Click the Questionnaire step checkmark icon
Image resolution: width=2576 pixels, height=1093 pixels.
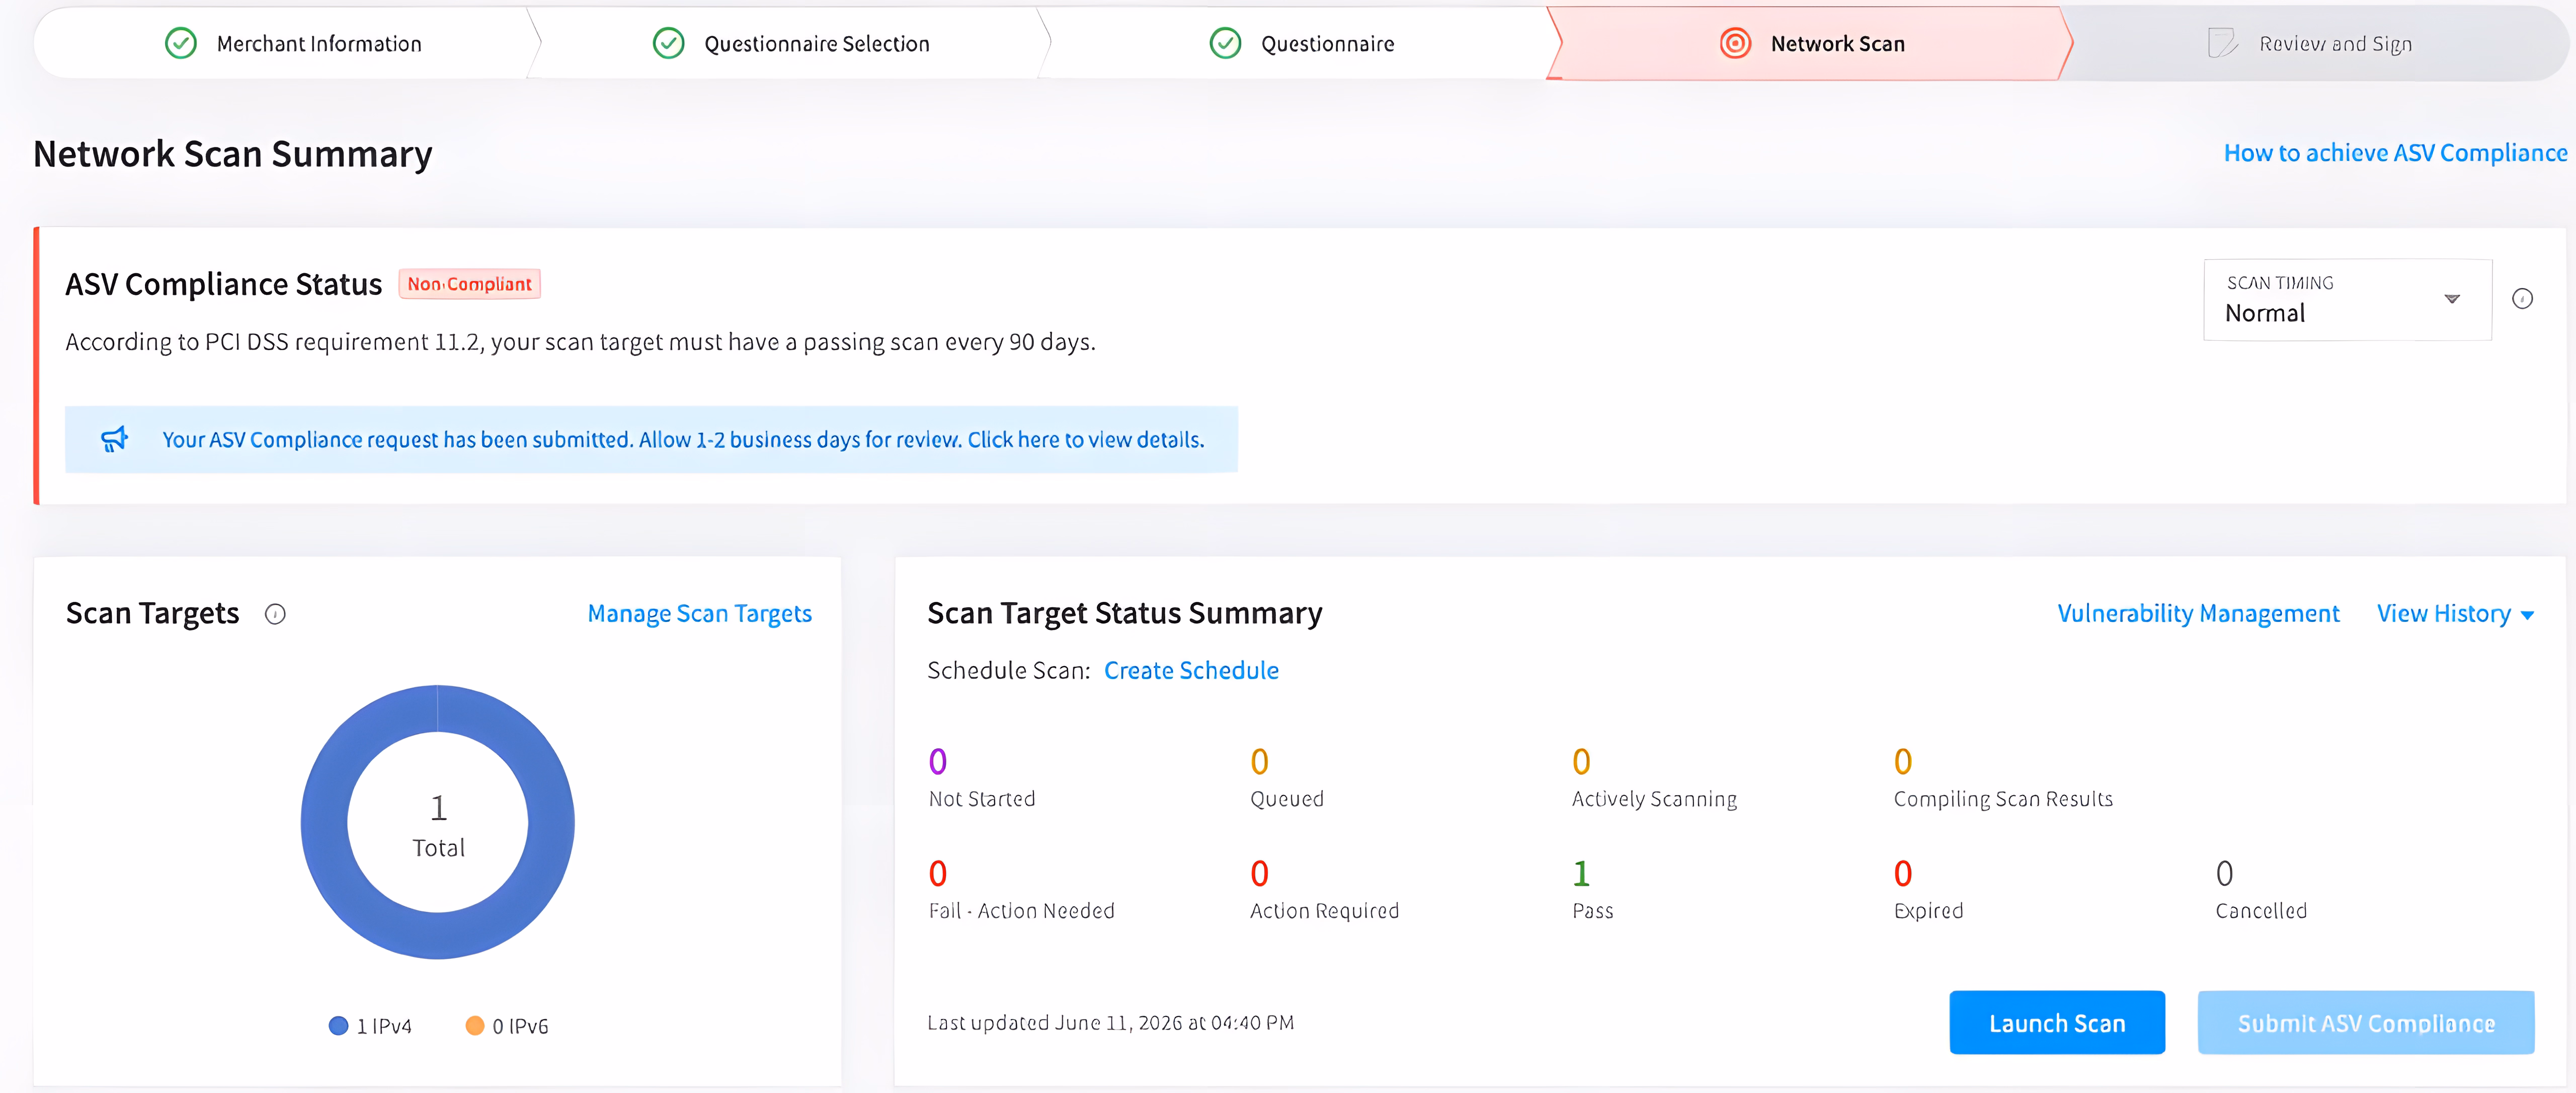pos(1225,44)
